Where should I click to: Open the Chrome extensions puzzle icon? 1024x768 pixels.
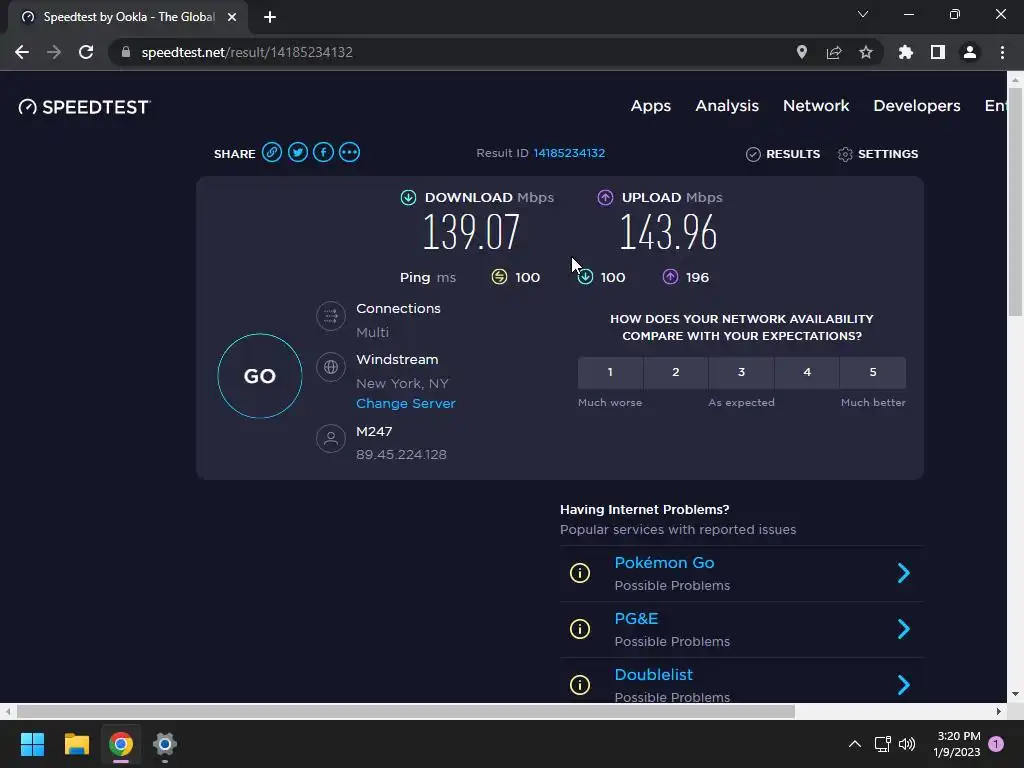[906, 52]
